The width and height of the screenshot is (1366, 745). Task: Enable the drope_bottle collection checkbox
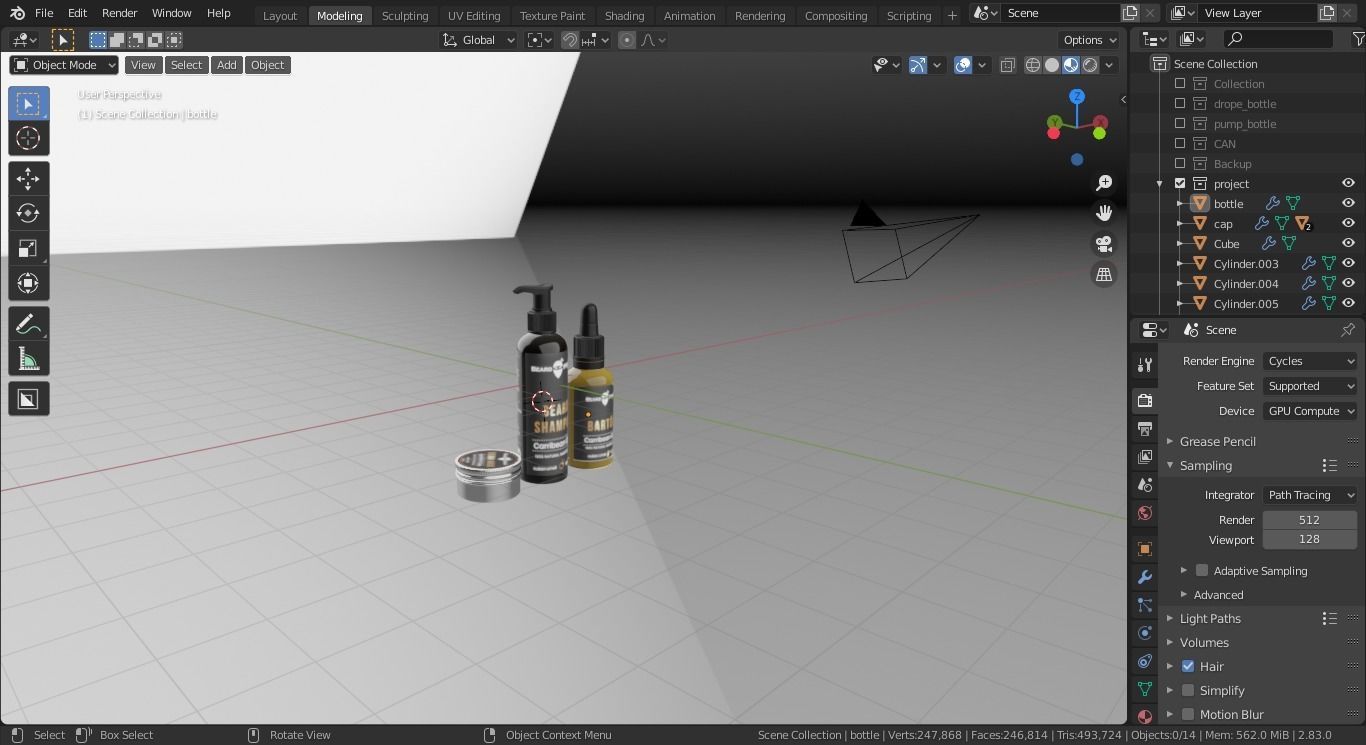click(x=1180, y=103)
